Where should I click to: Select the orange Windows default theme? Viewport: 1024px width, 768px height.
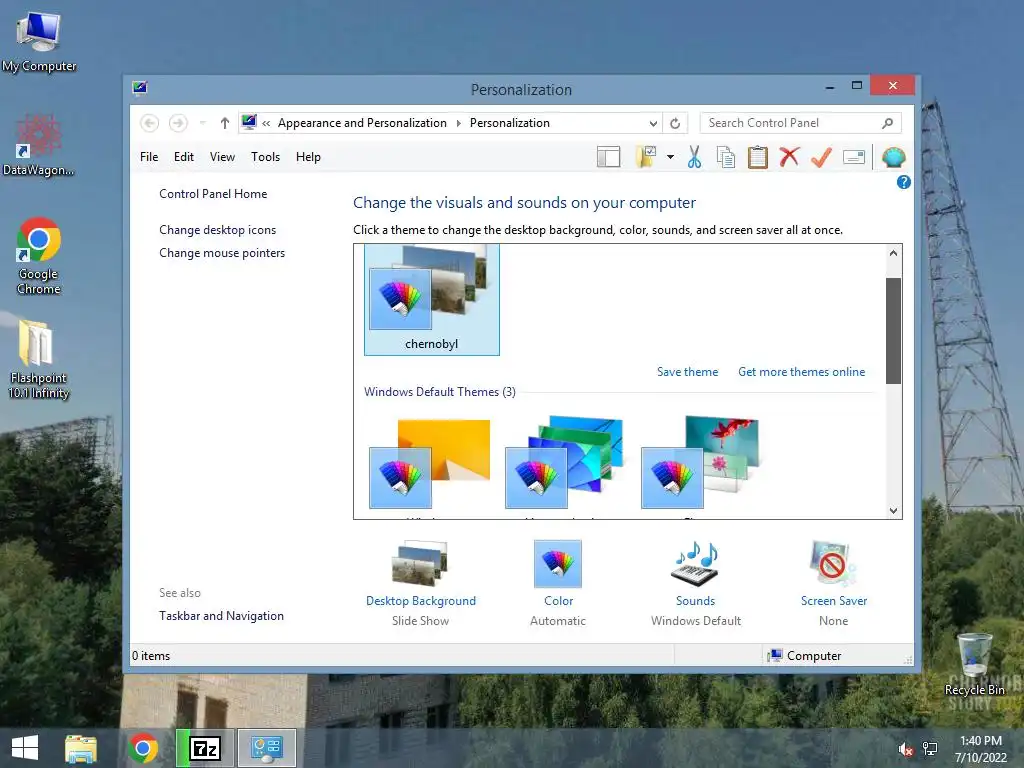coord(430,463)
